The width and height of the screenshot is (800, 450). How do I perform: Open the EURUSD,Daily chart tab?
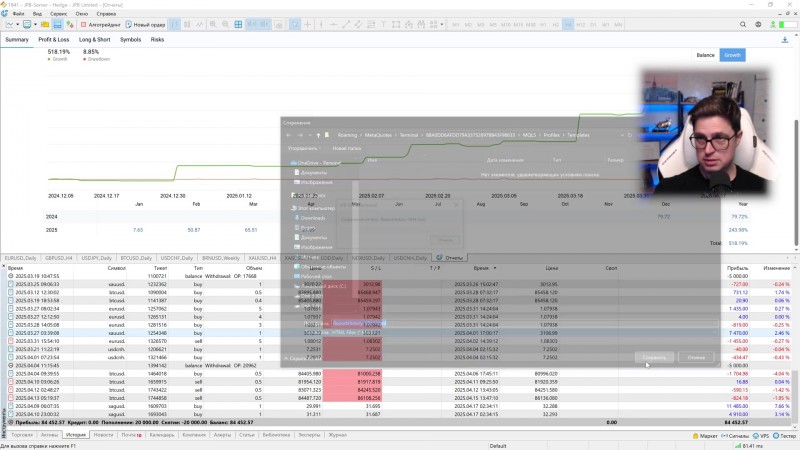(21, 258)
